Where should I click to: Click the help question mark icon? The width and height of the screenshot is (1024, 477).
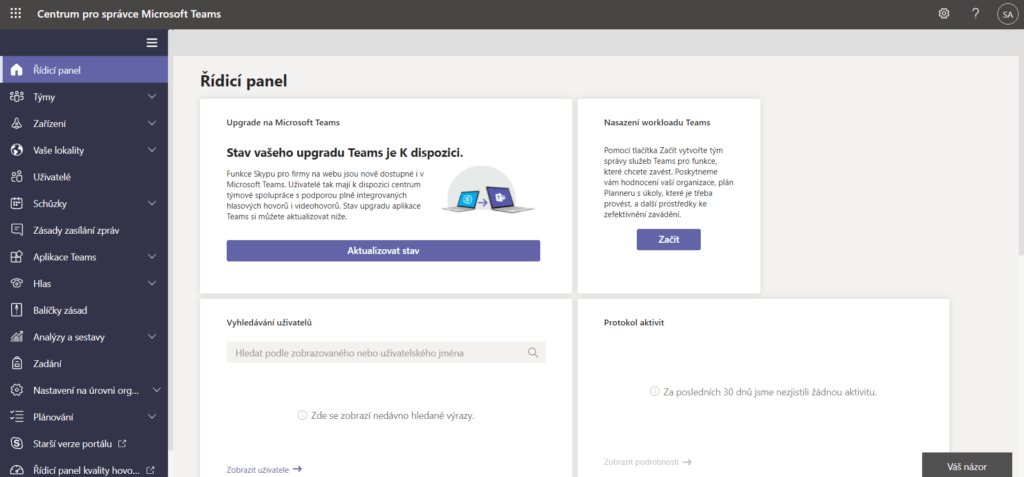coord(976,14)
